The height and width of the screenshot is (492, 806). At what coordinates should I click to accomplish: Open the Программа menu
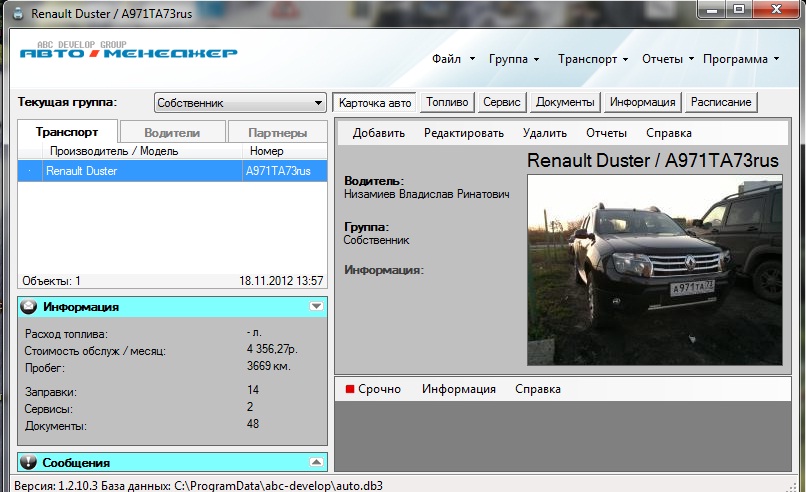point(741,59)
